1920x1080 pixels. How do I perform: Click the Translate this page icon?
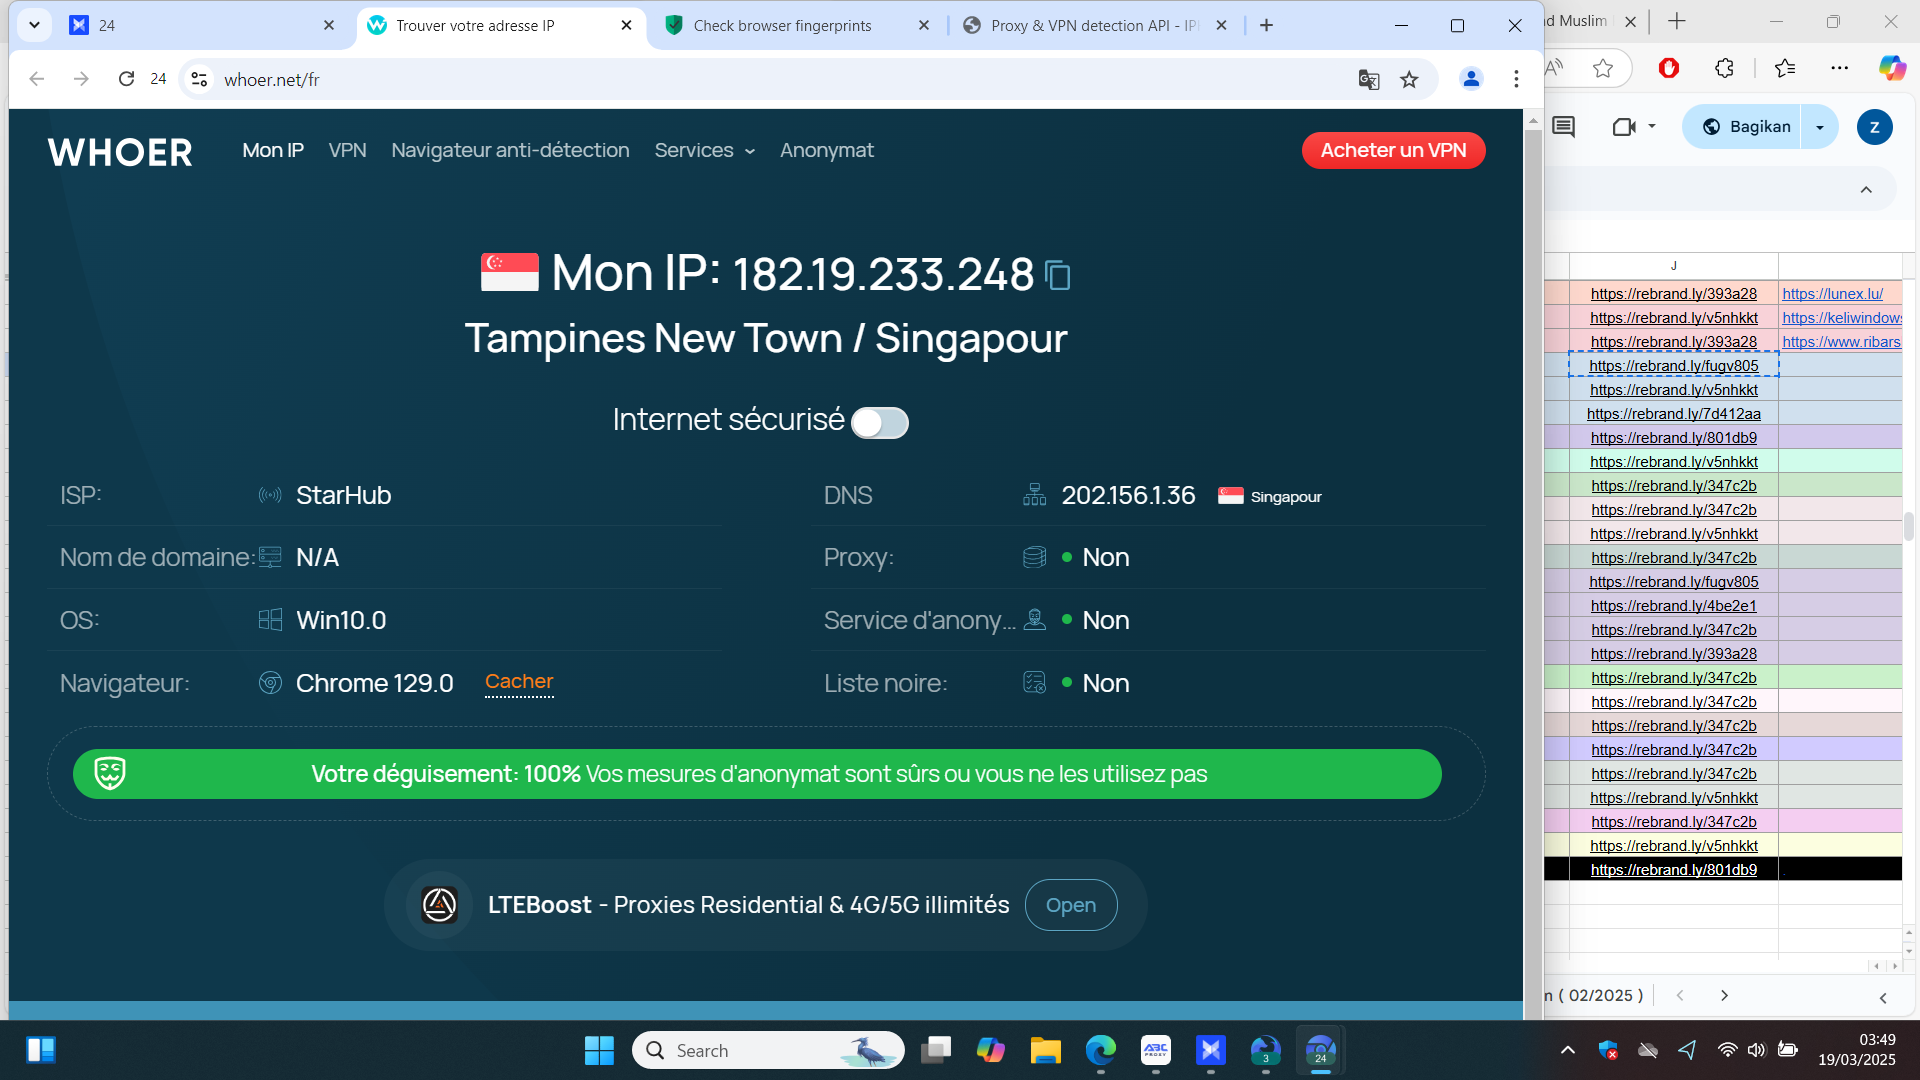point(1369,79)
